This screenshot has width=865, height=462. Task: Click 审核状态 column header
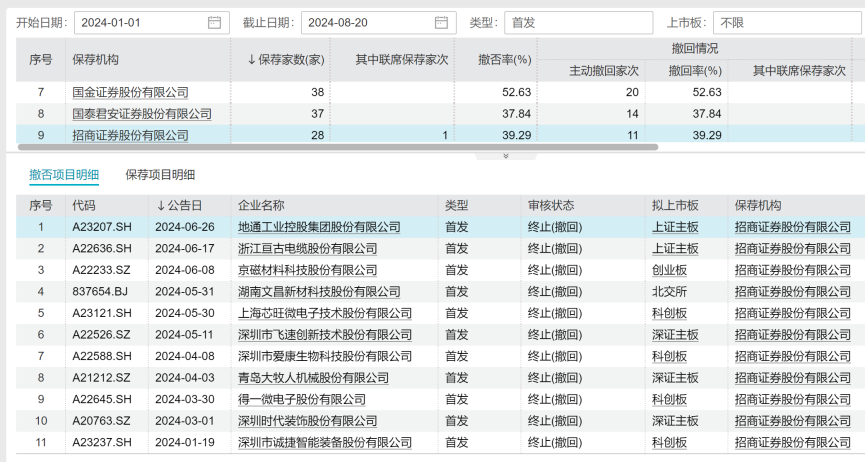551,205
